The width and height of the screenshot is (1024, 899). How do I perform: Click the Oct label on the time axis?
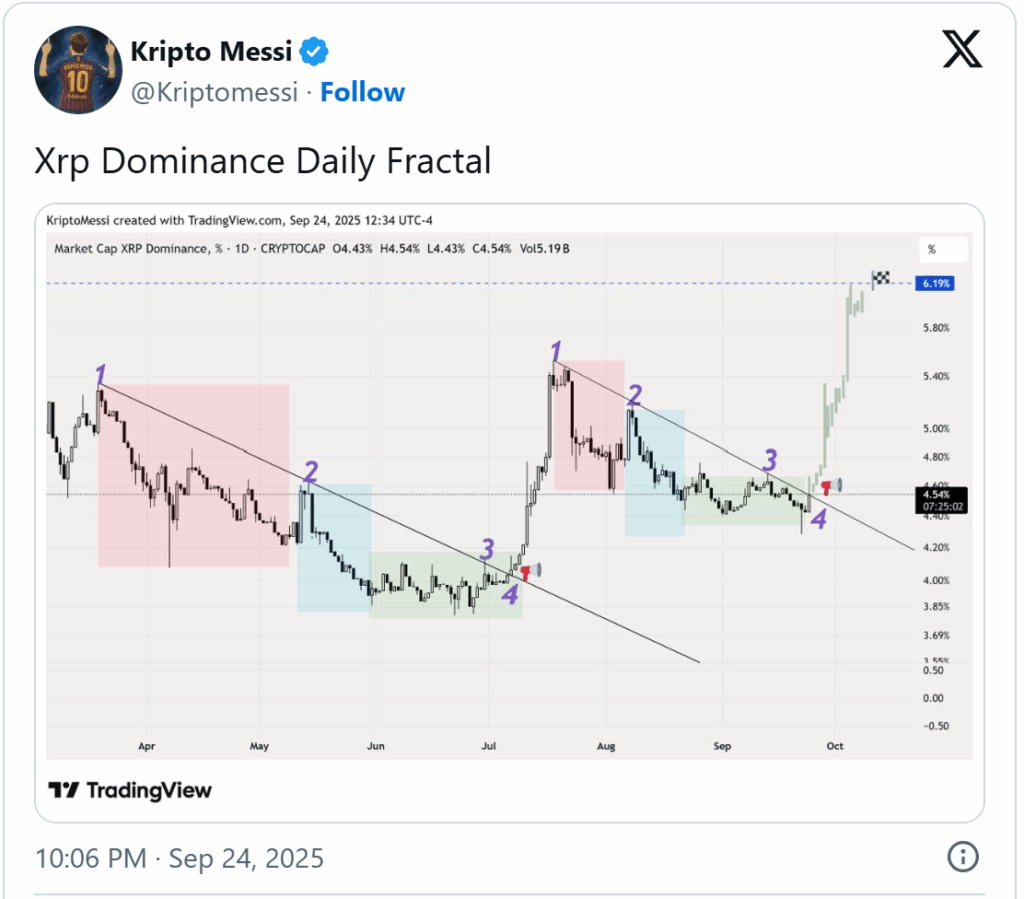point(834,745)
